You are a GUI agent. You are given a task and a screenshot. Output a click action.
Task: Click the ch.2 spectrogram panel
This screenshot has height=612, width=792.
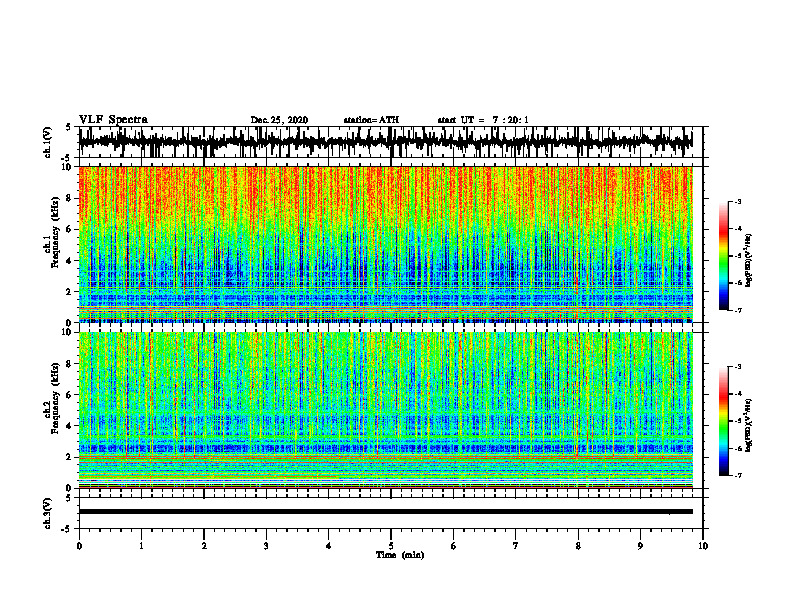(x=386, y=410)
